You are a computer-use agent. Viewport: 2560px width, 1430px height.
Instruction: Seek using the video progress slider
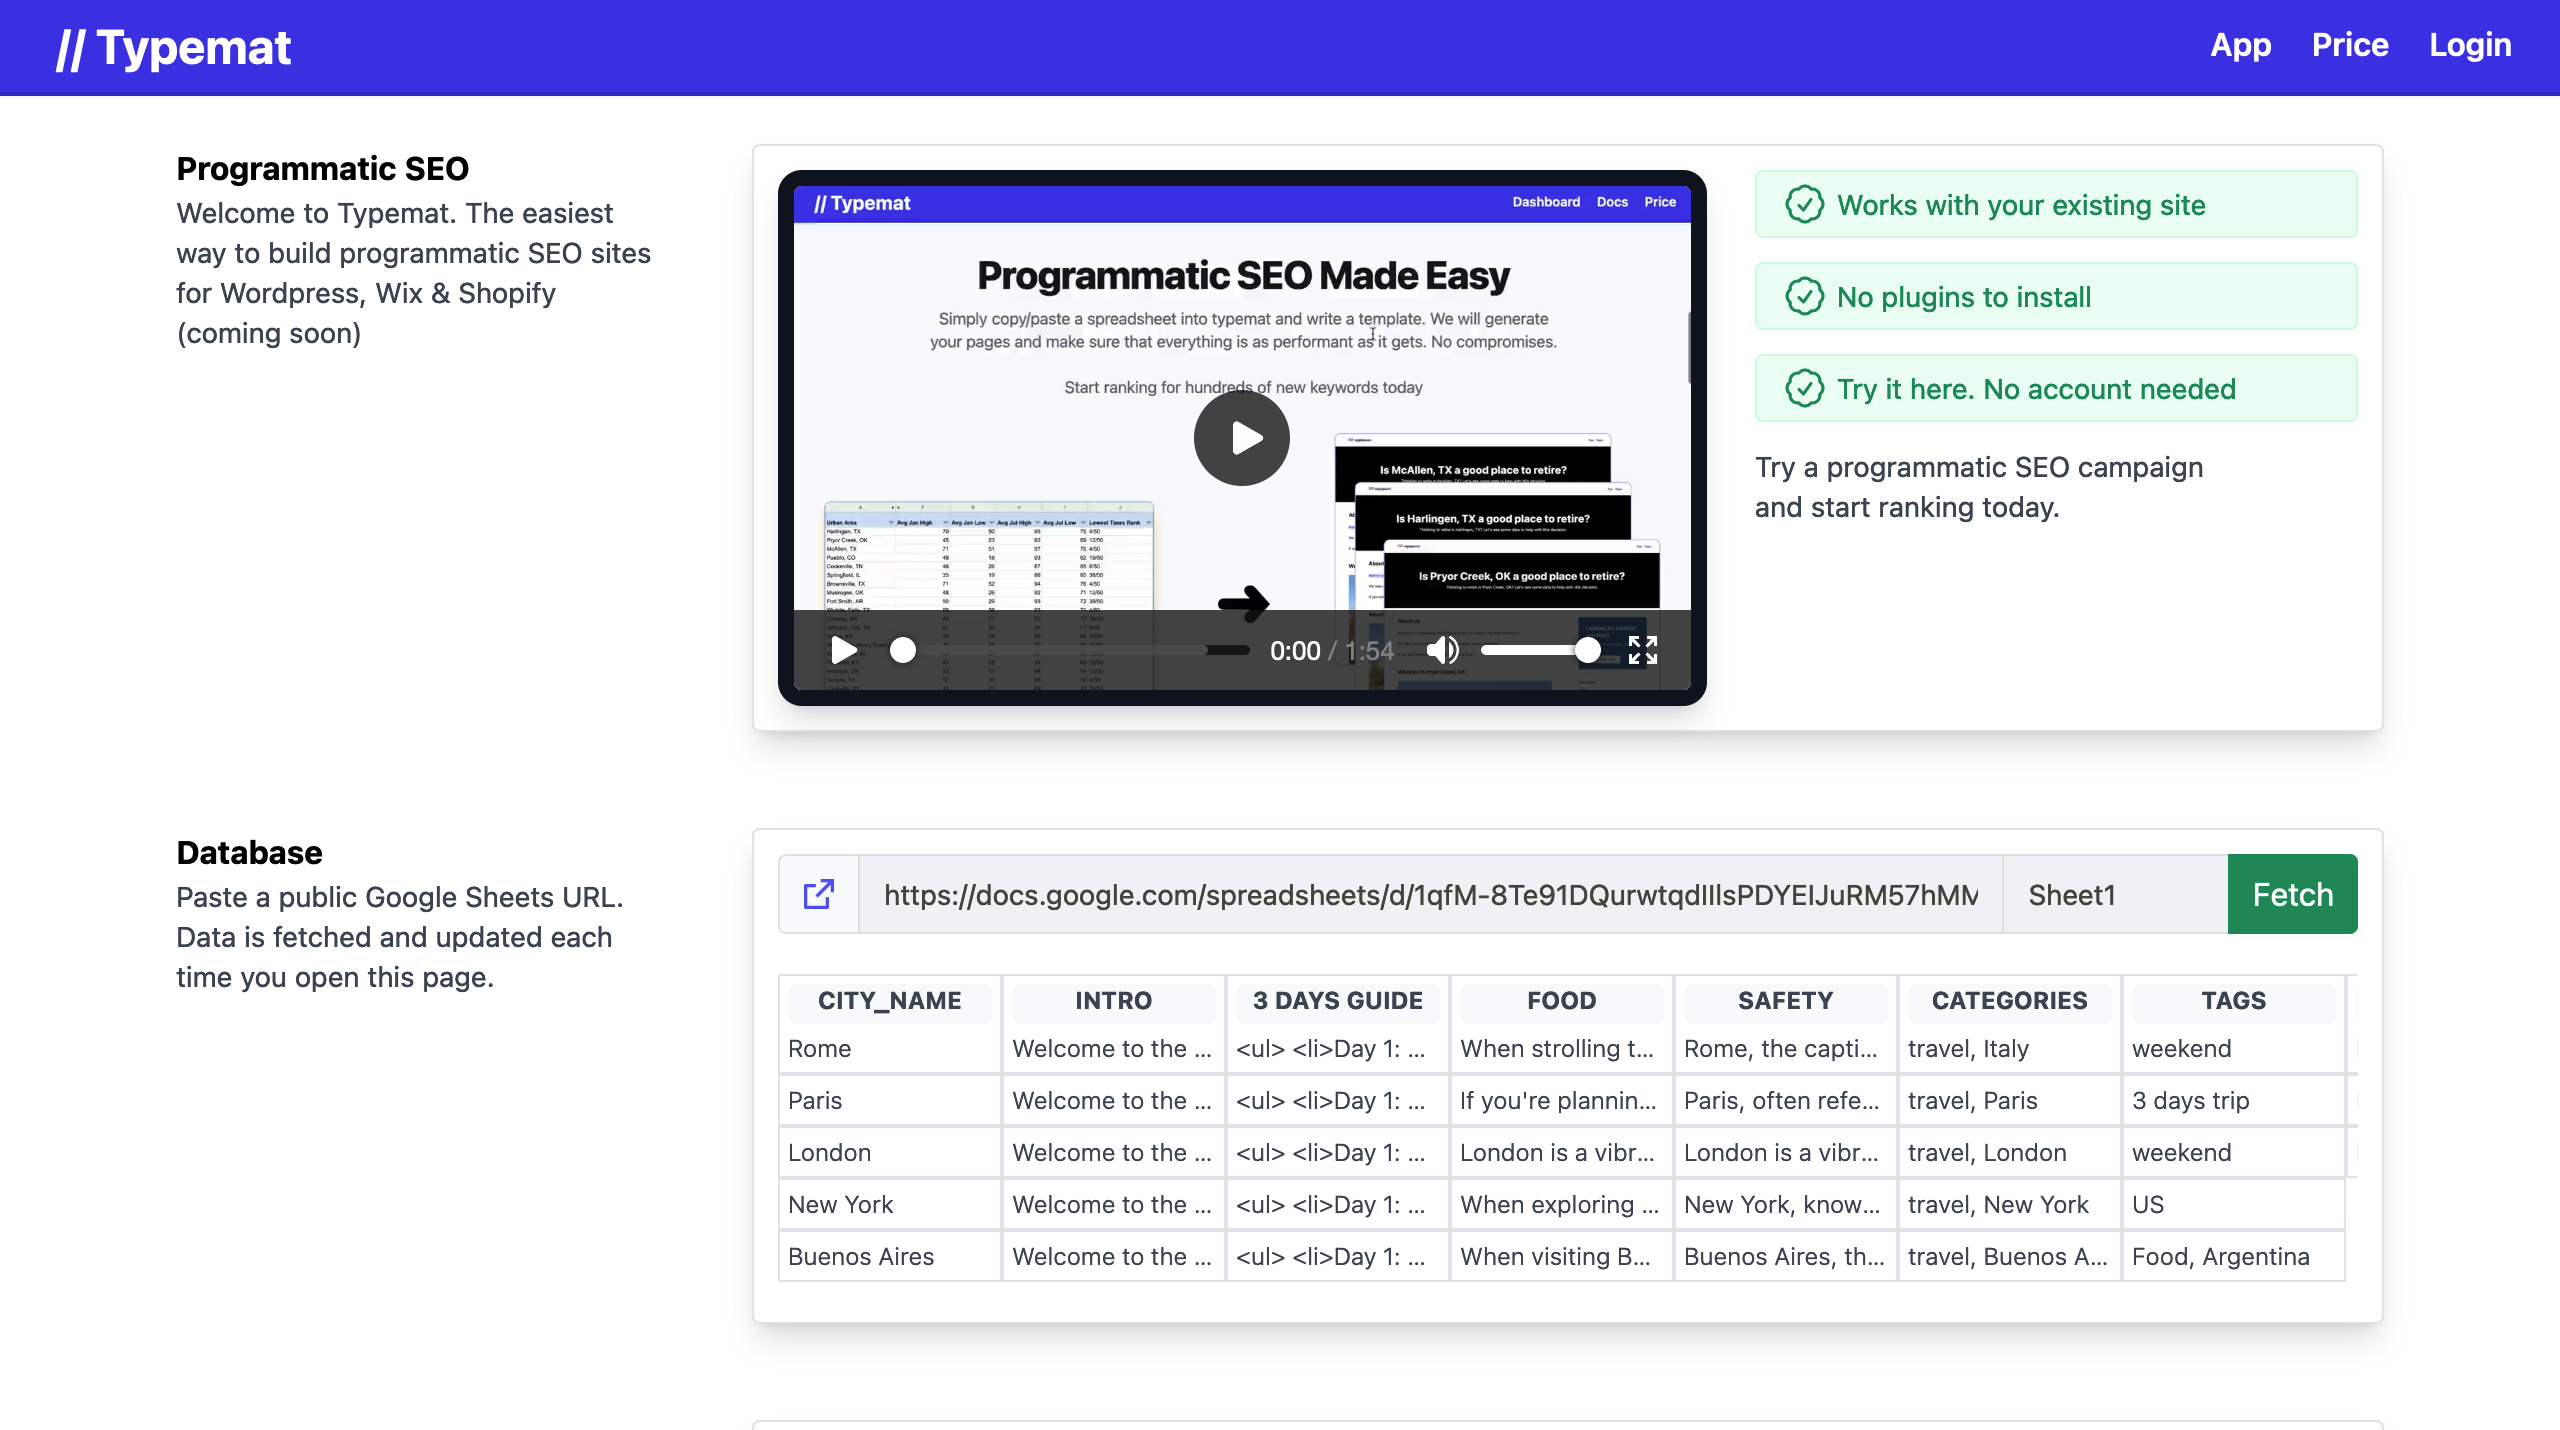1069,650
